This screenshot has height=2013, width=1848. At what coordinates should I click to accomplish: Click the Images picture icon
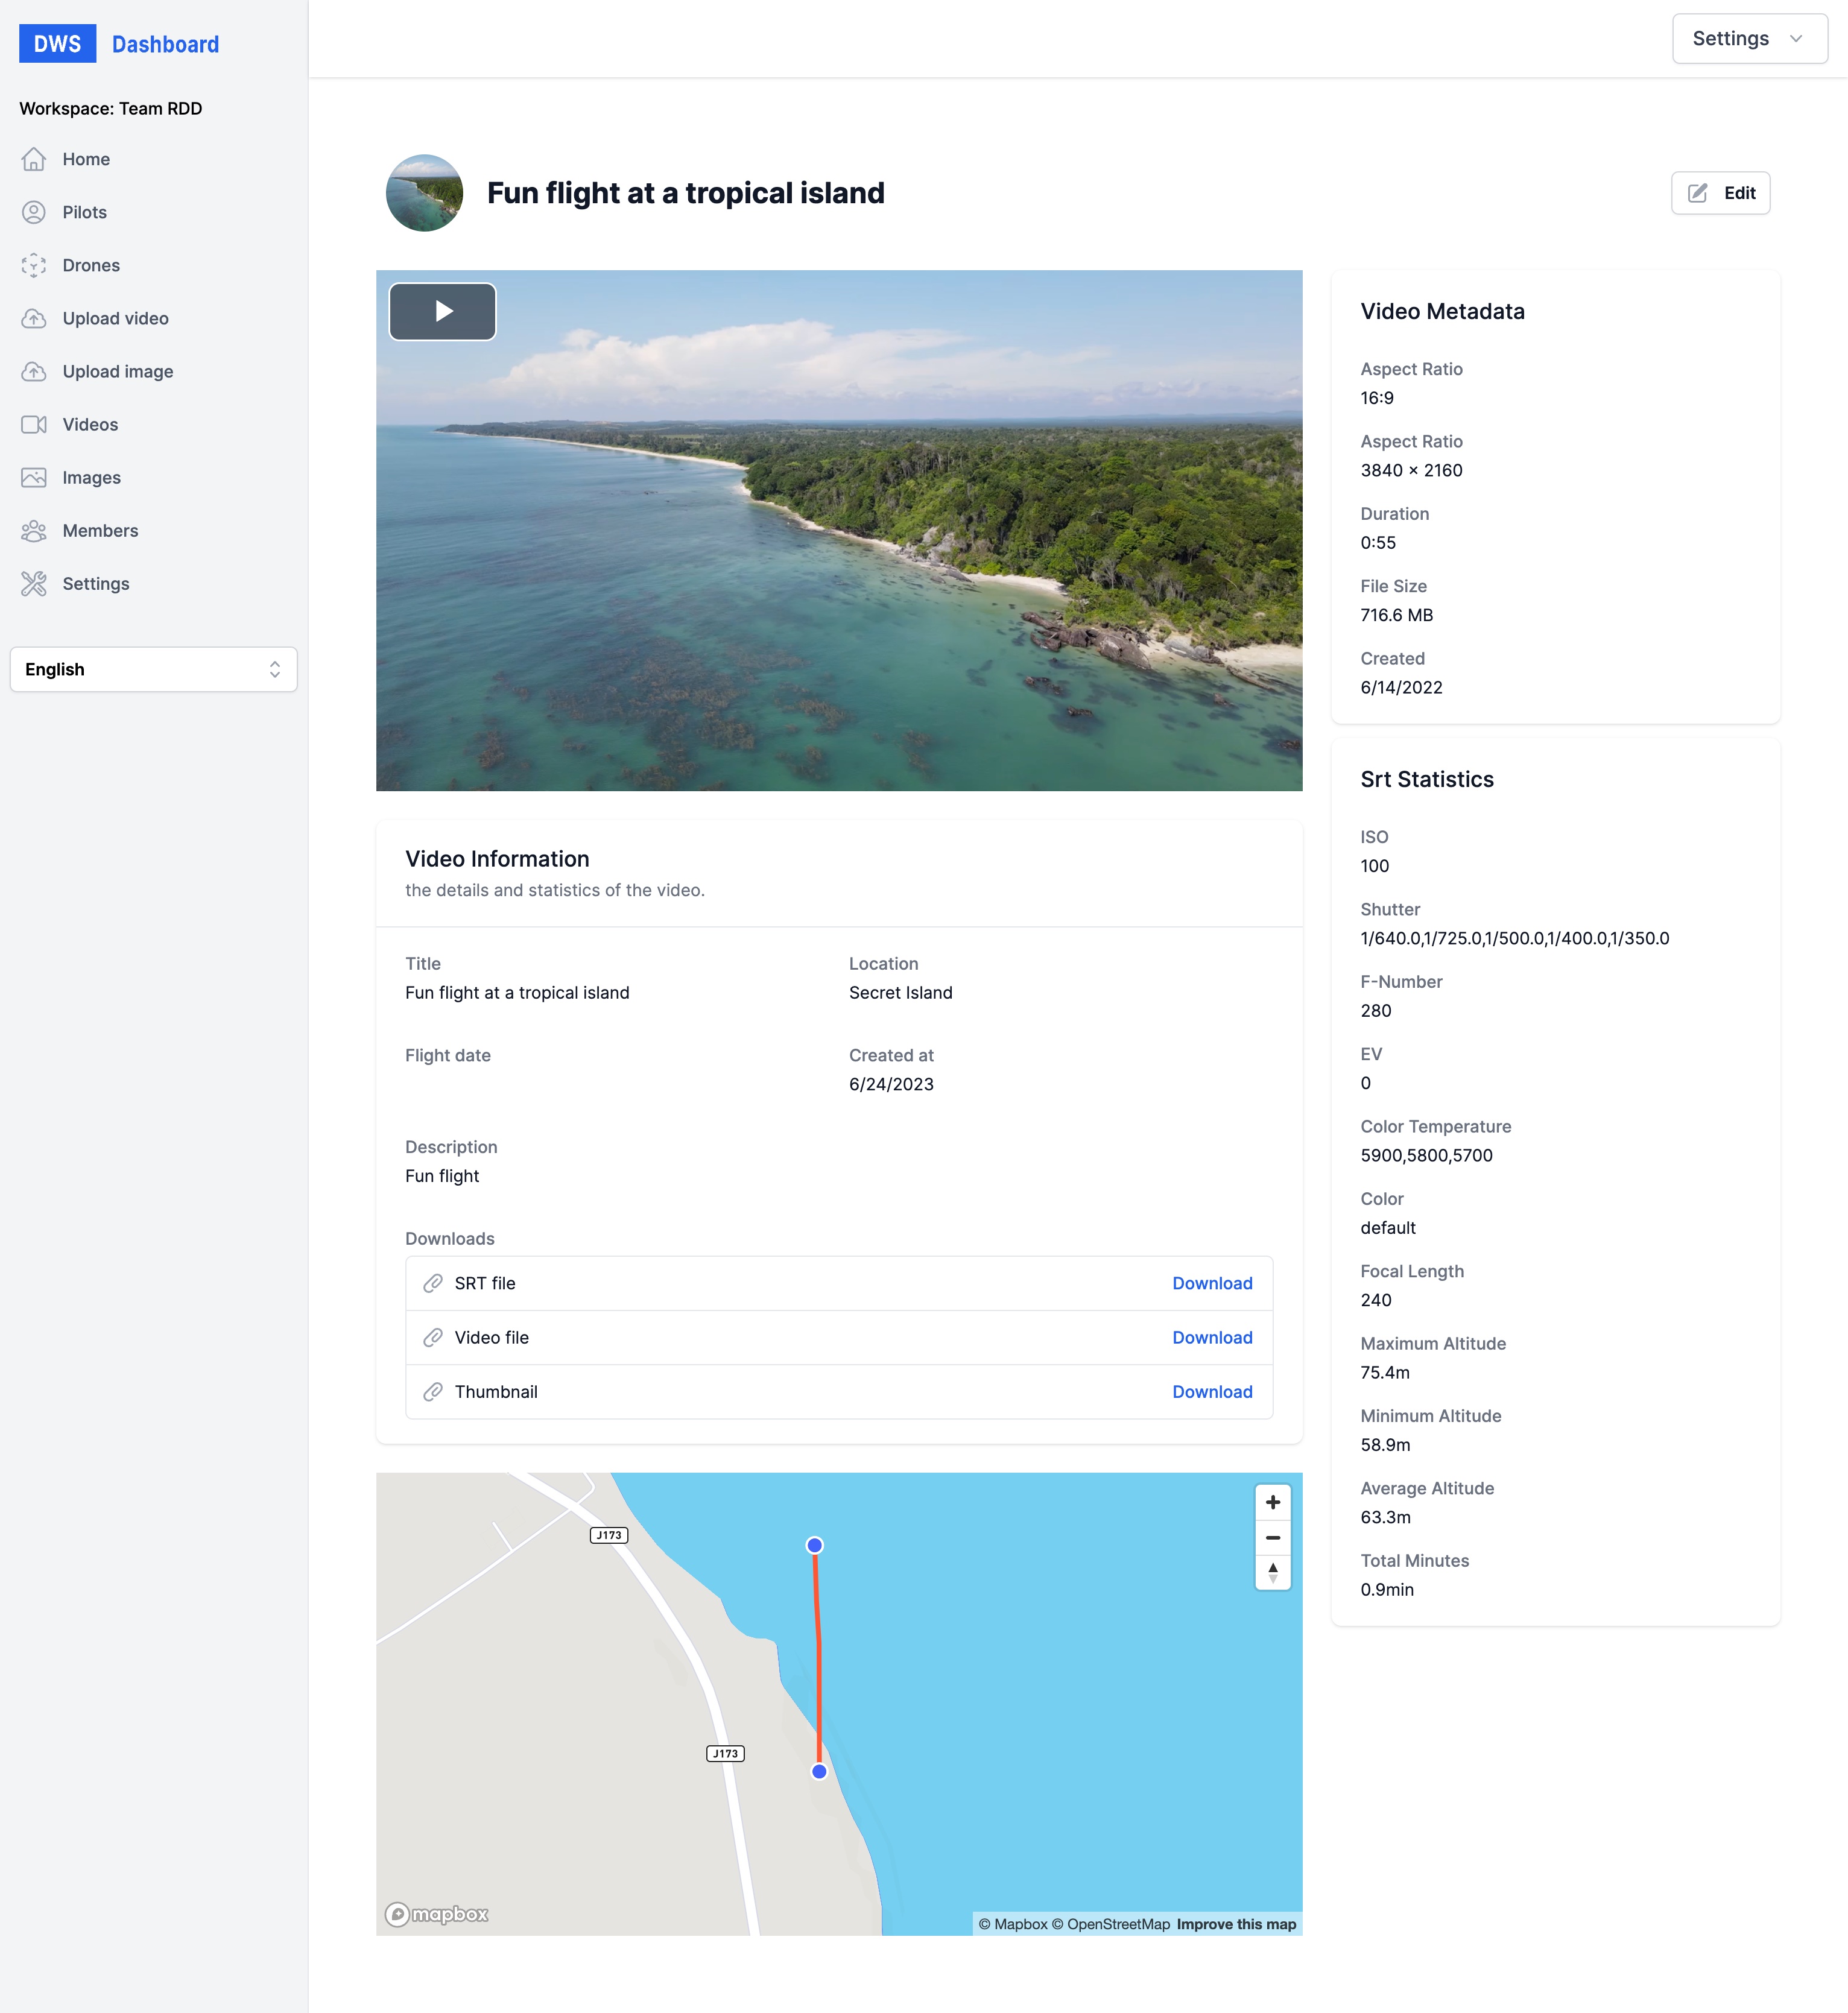(34, 477)
